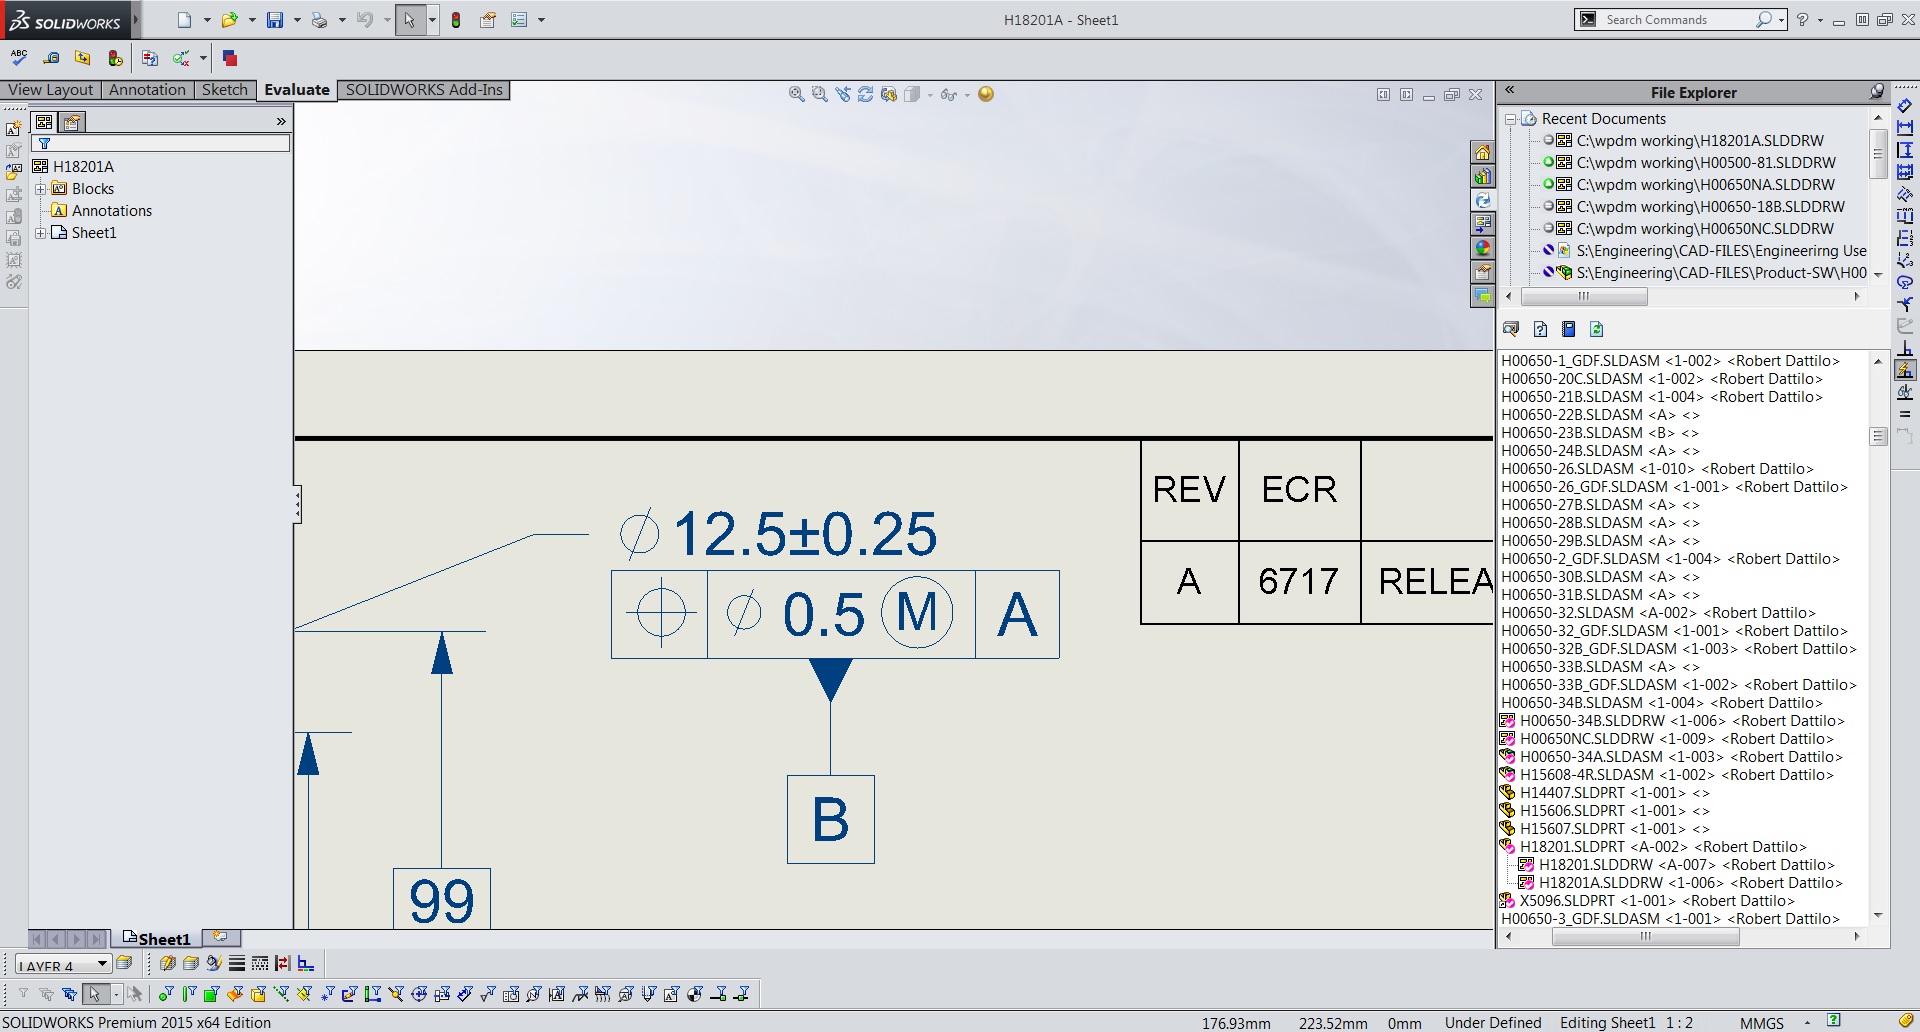Toggle the Pin File Explorer pushpin
1920x1032 pixels.
click(1877, 92)
